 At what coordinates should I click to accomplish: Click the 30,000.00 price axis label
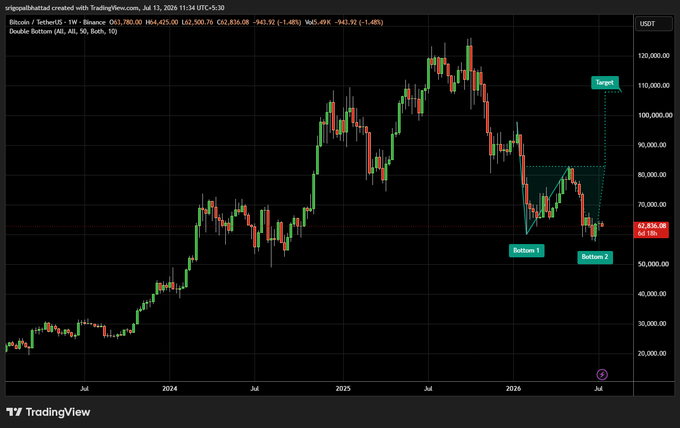pos(652,323)
